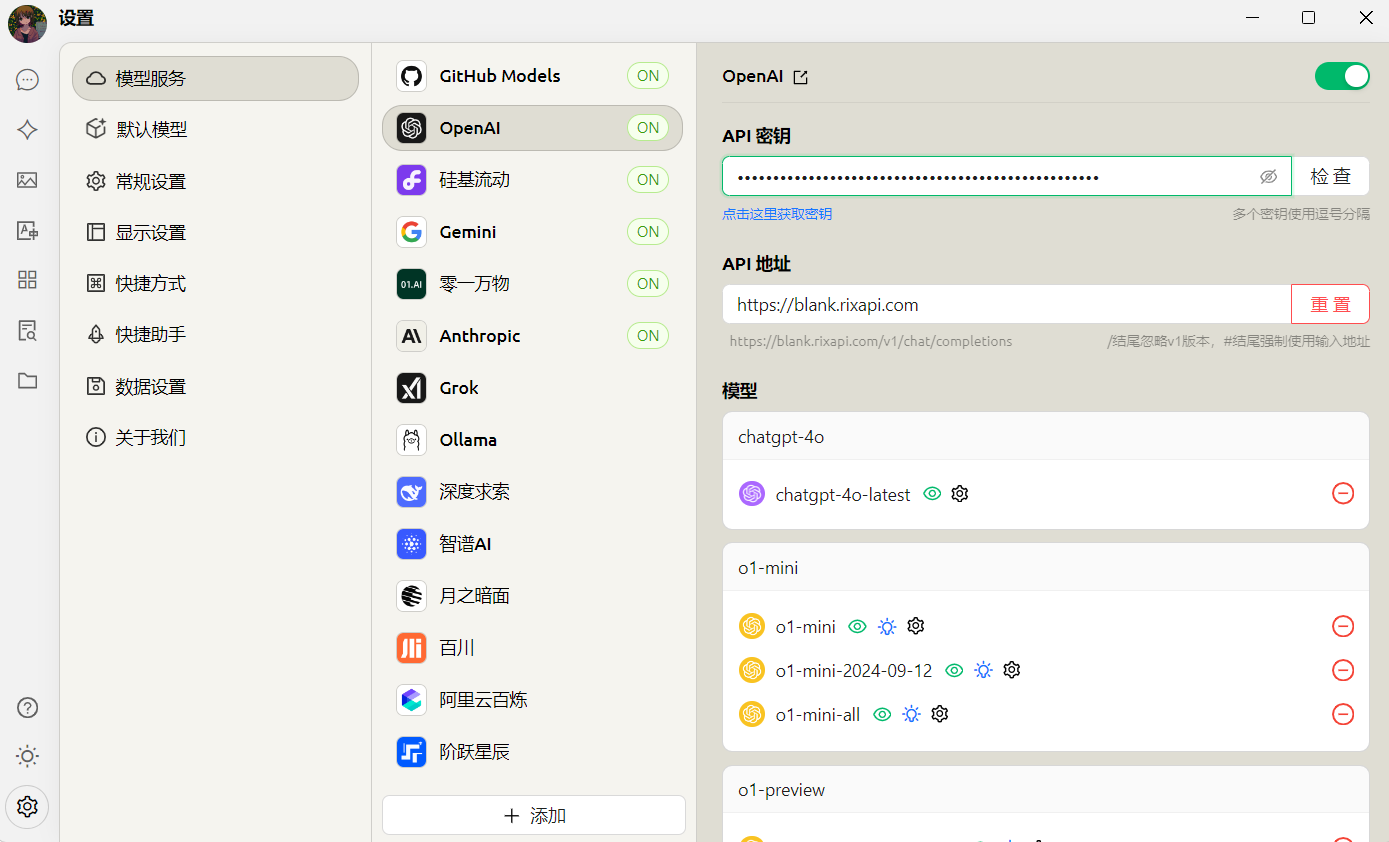Open settings gear for chatgpt-4o-latest
The image size is (1389, 842).
pyautogui.click(x=959, y=493)
